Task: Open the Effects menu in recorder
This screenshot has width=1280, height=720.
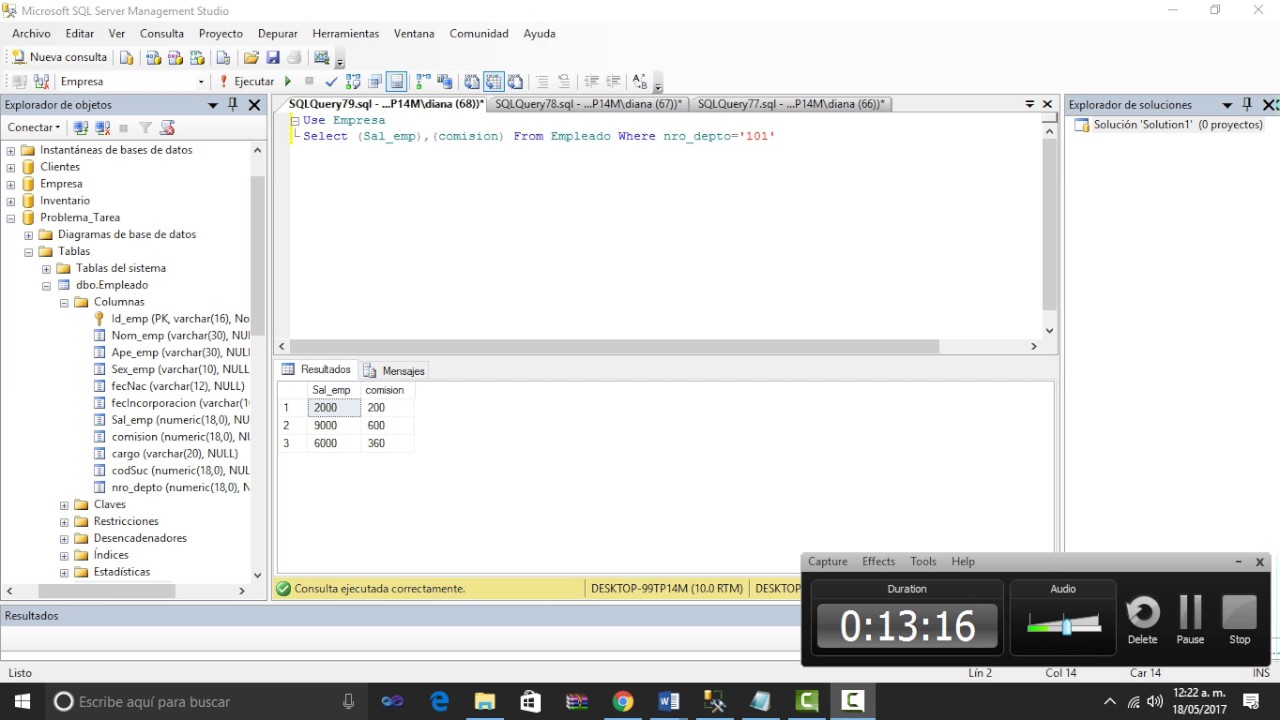Action: pos(879,561)
